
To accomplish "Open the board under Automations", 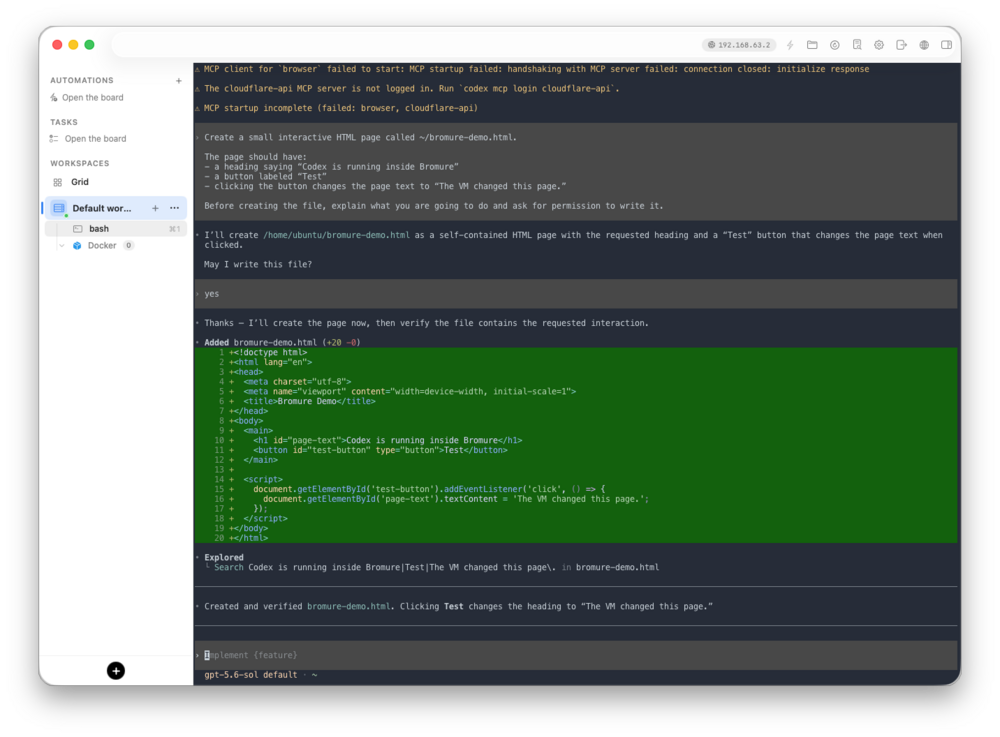I will [92, 98].
